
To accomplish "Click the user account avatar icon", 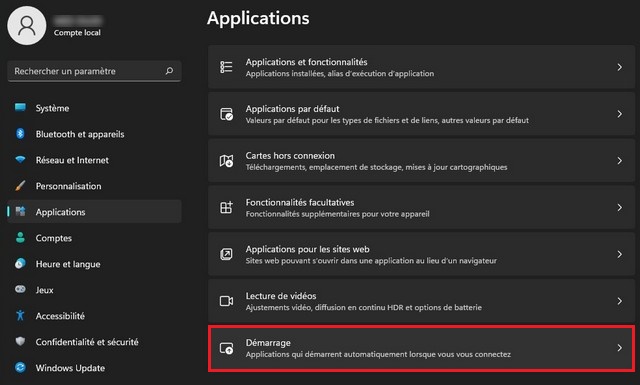I will click(x=27, y=25).
